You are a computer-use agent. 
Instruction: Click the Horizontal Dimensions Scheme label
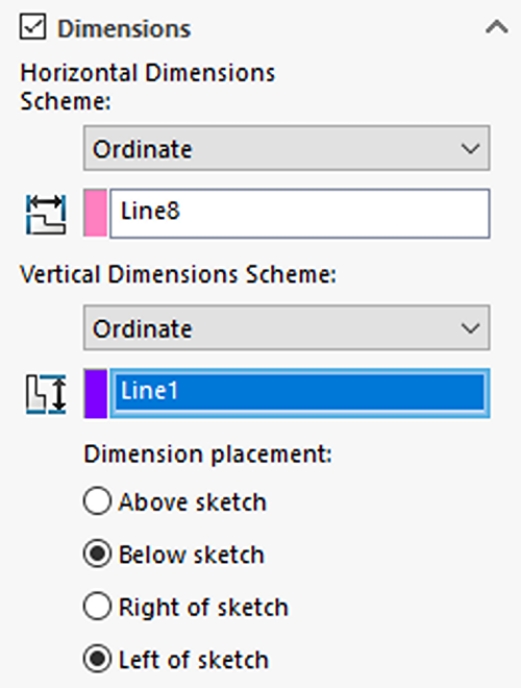(x=148, y=87)
